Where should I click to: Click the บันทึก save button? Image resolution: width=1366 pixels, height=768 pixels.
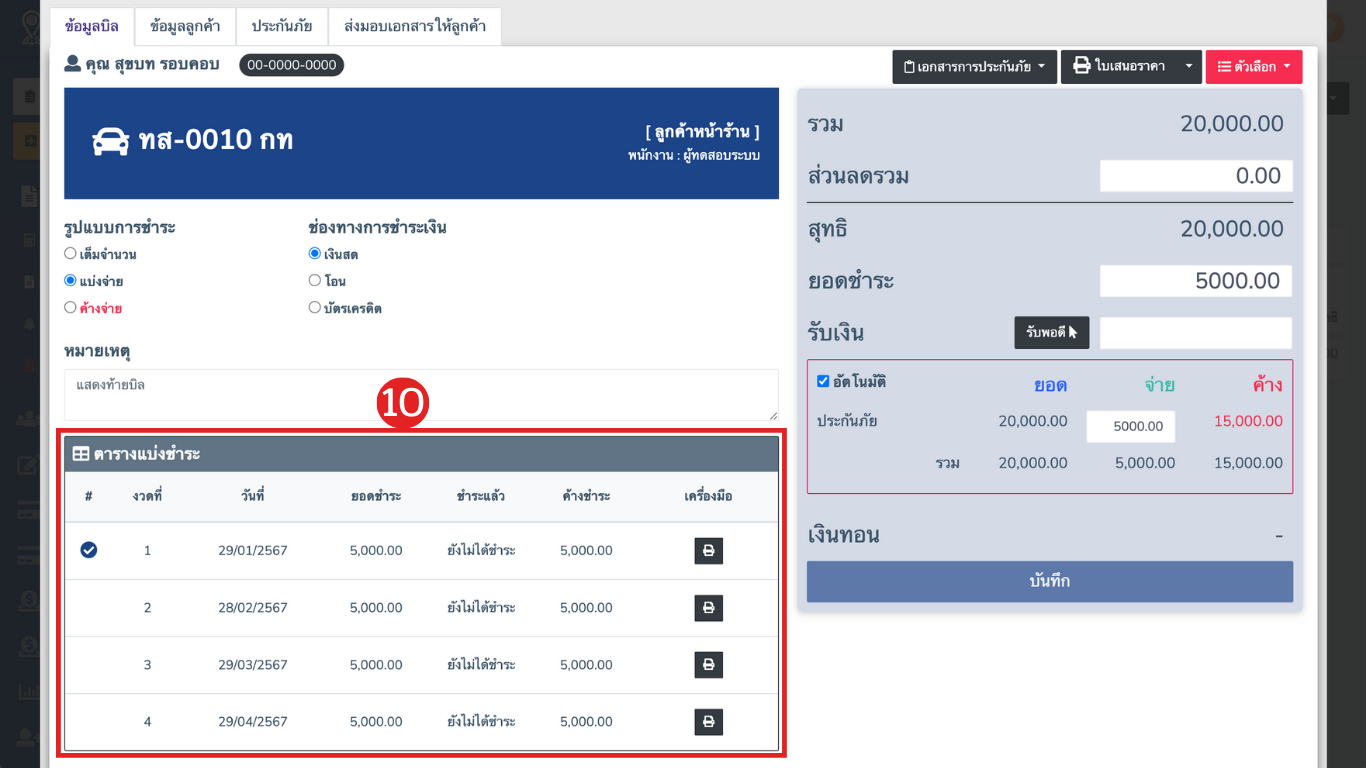coord(1050,581)
